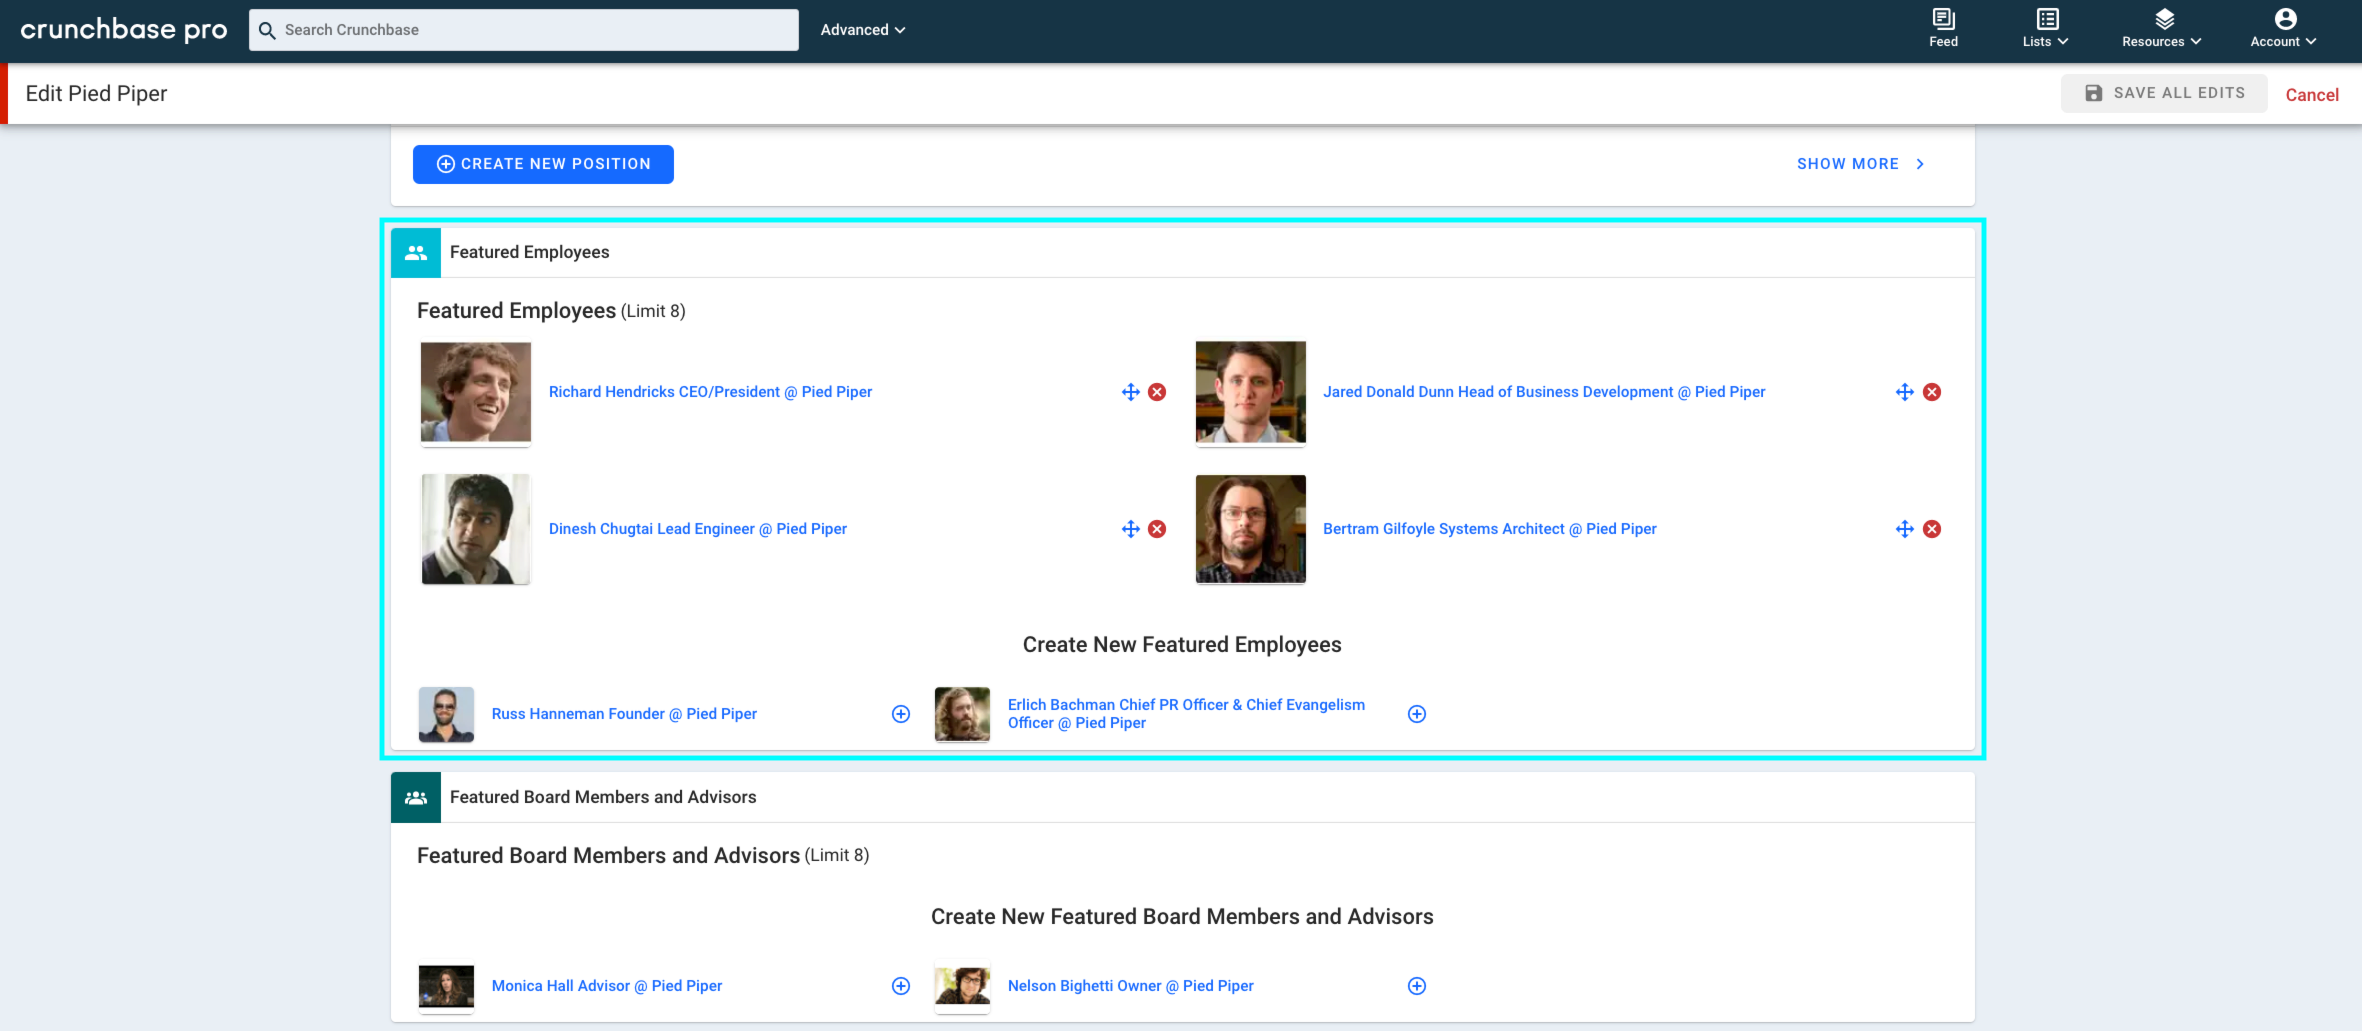Click Richard Hendricks move handle icon

point(1131,392)
